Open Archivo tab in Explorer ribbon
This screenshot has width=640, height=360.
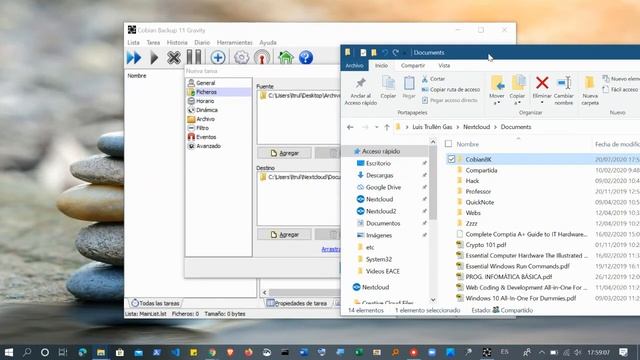coord(354,65)
